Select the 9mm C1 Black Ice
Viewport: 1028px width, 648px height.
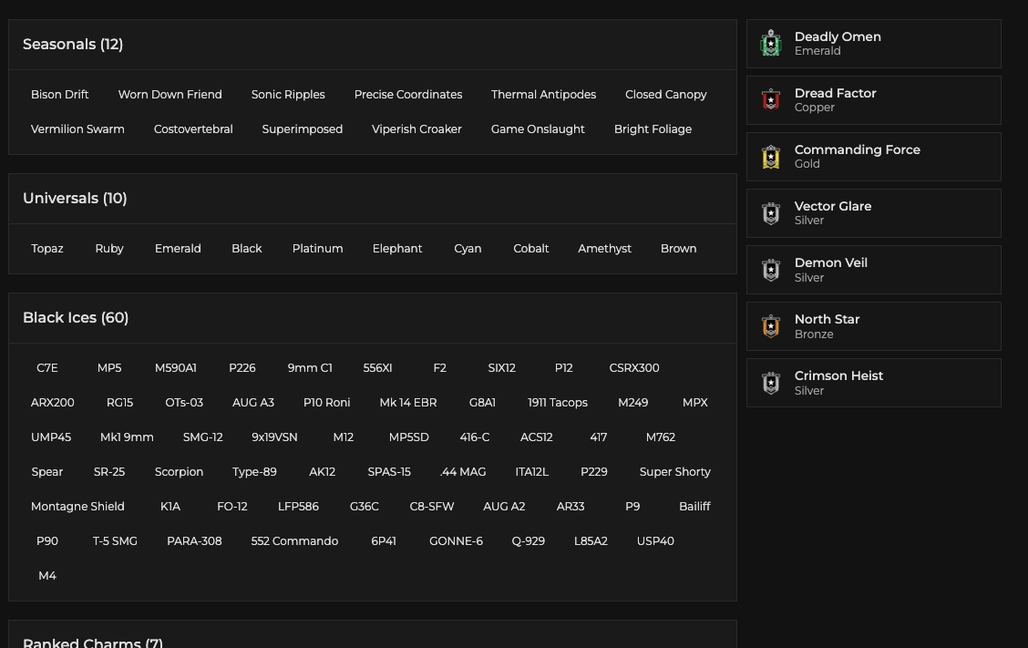click(309, 368)
